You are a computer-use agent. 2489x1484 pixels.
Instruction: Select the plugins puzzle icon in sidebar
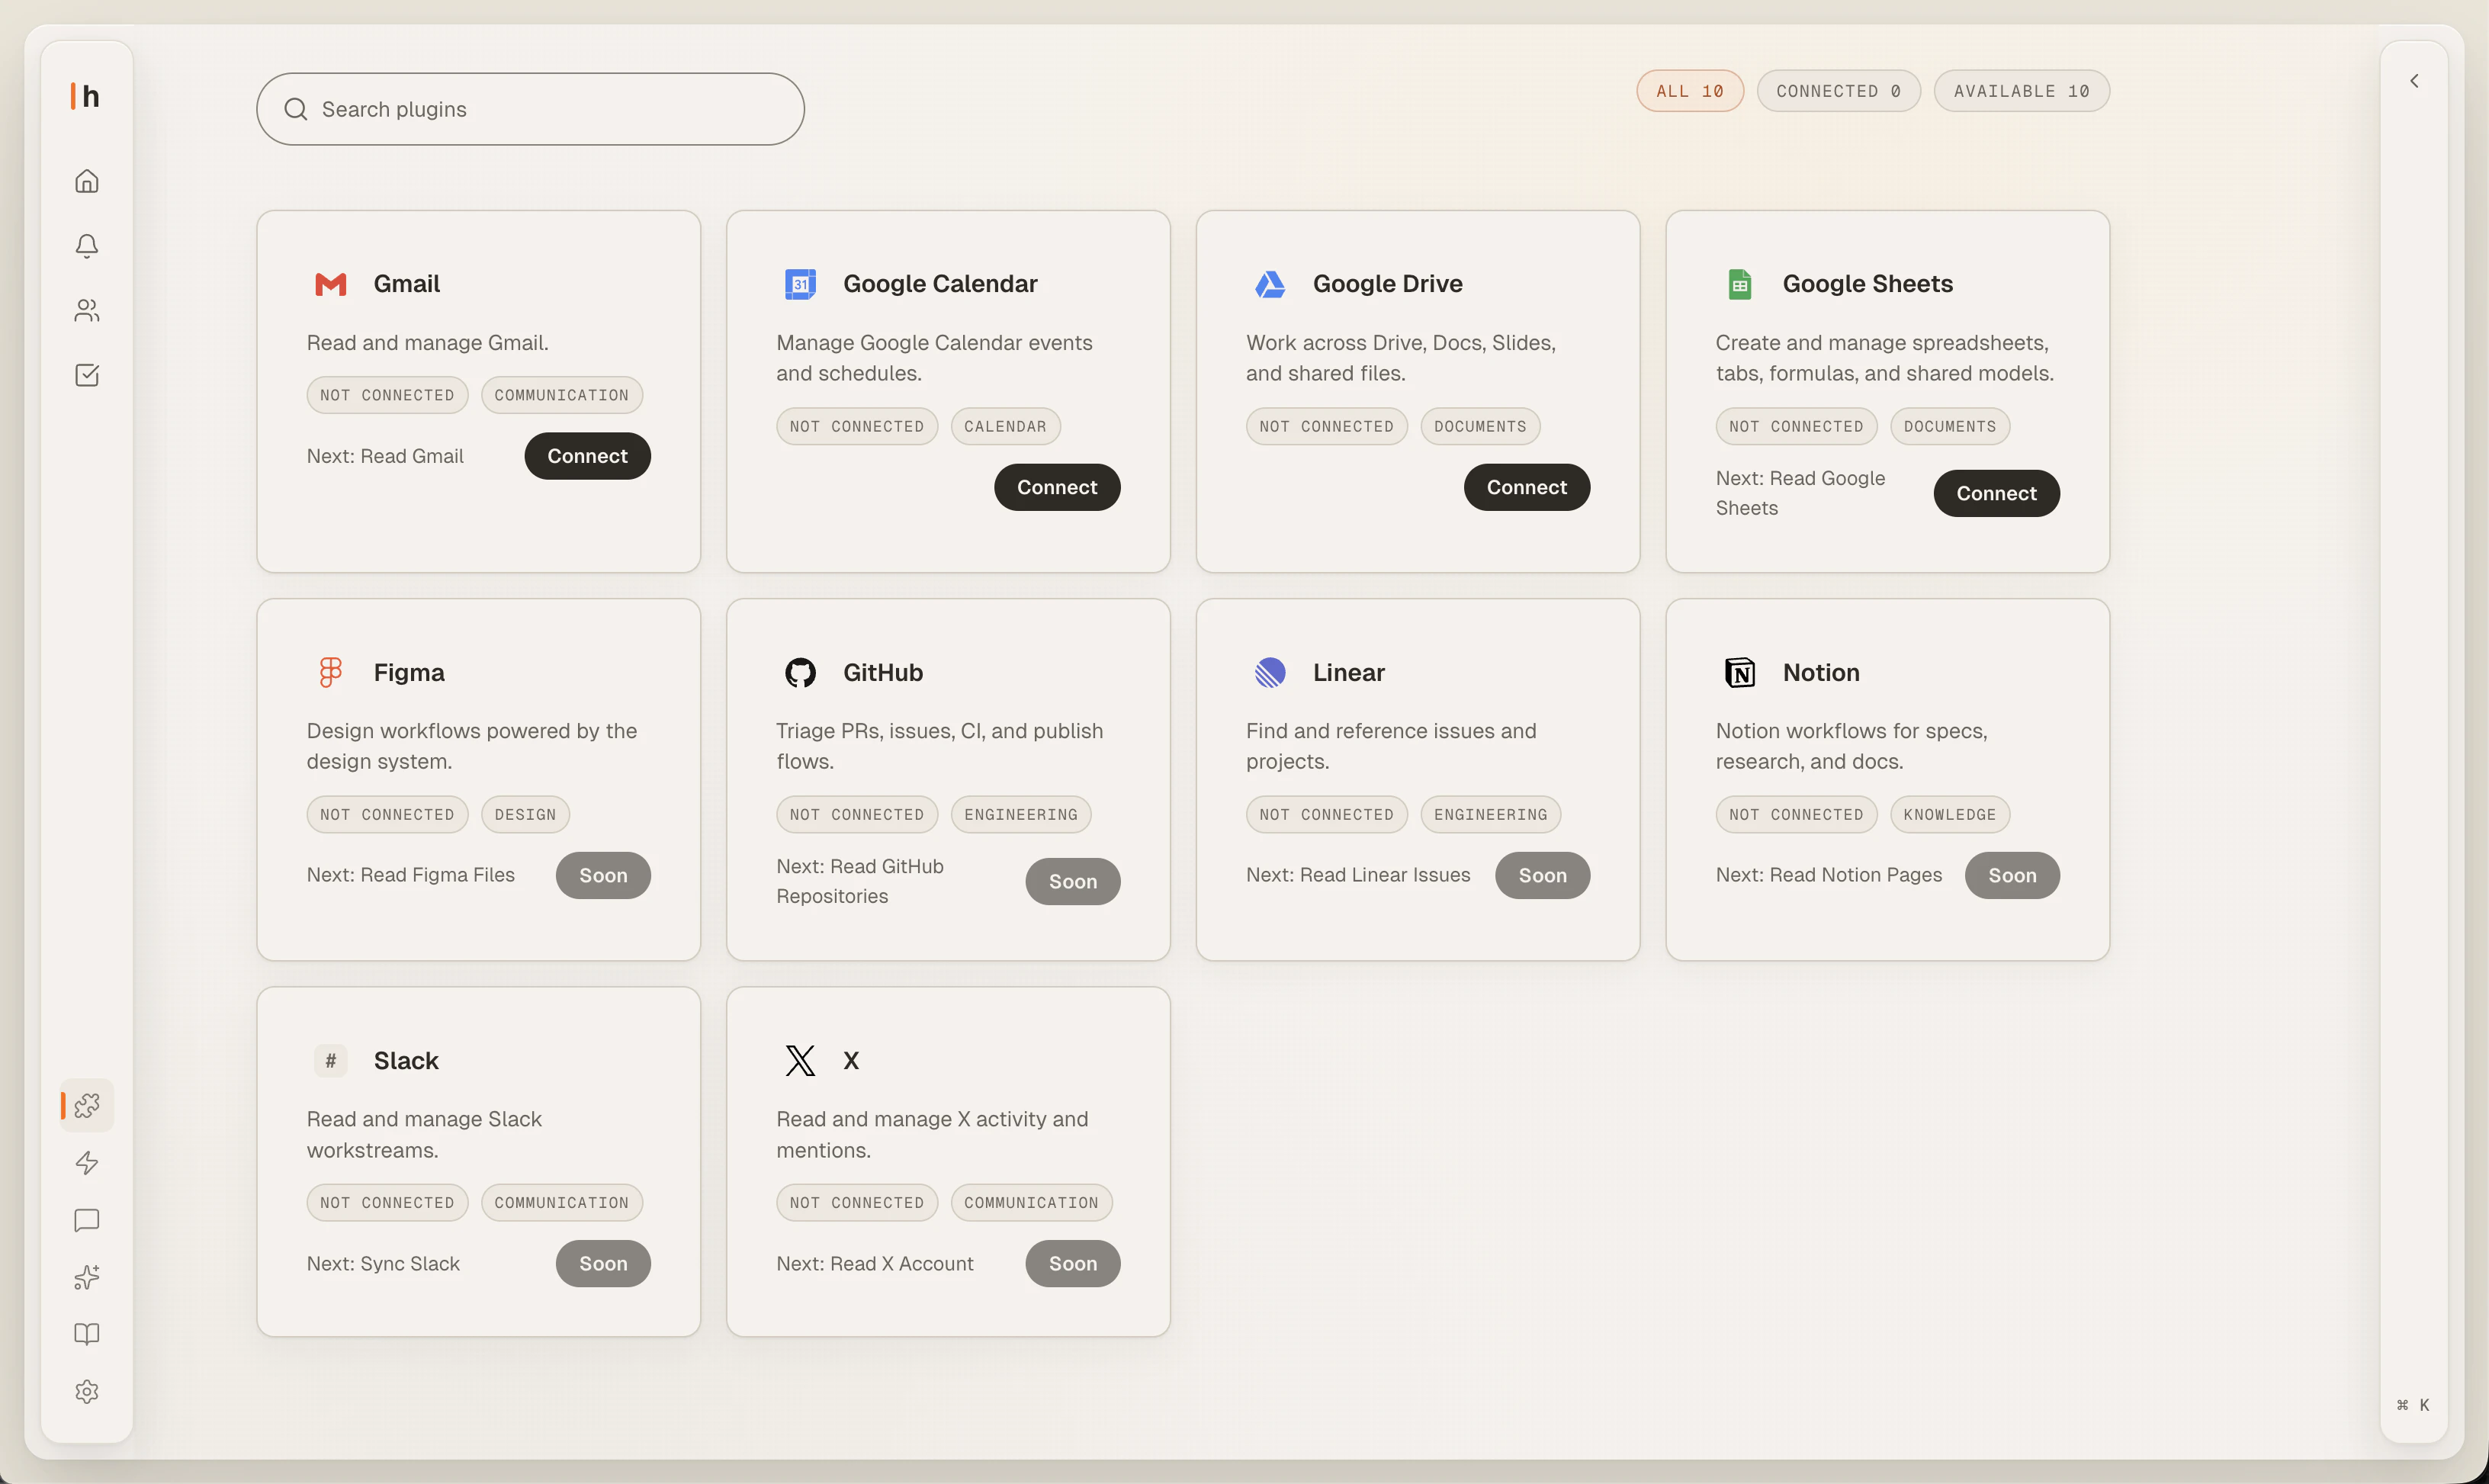click(87, 1106)
